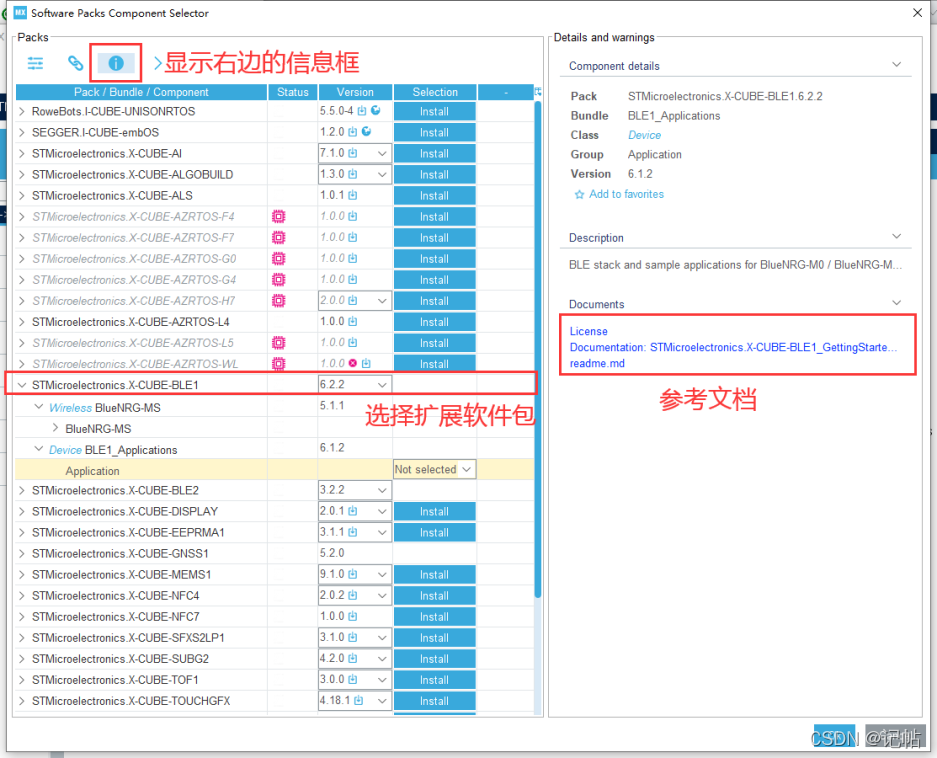This screenshot has width=937, height=758.
Task: Collapse the Device BLE1_Applications bundle
Action: click(x=39, y=448)
